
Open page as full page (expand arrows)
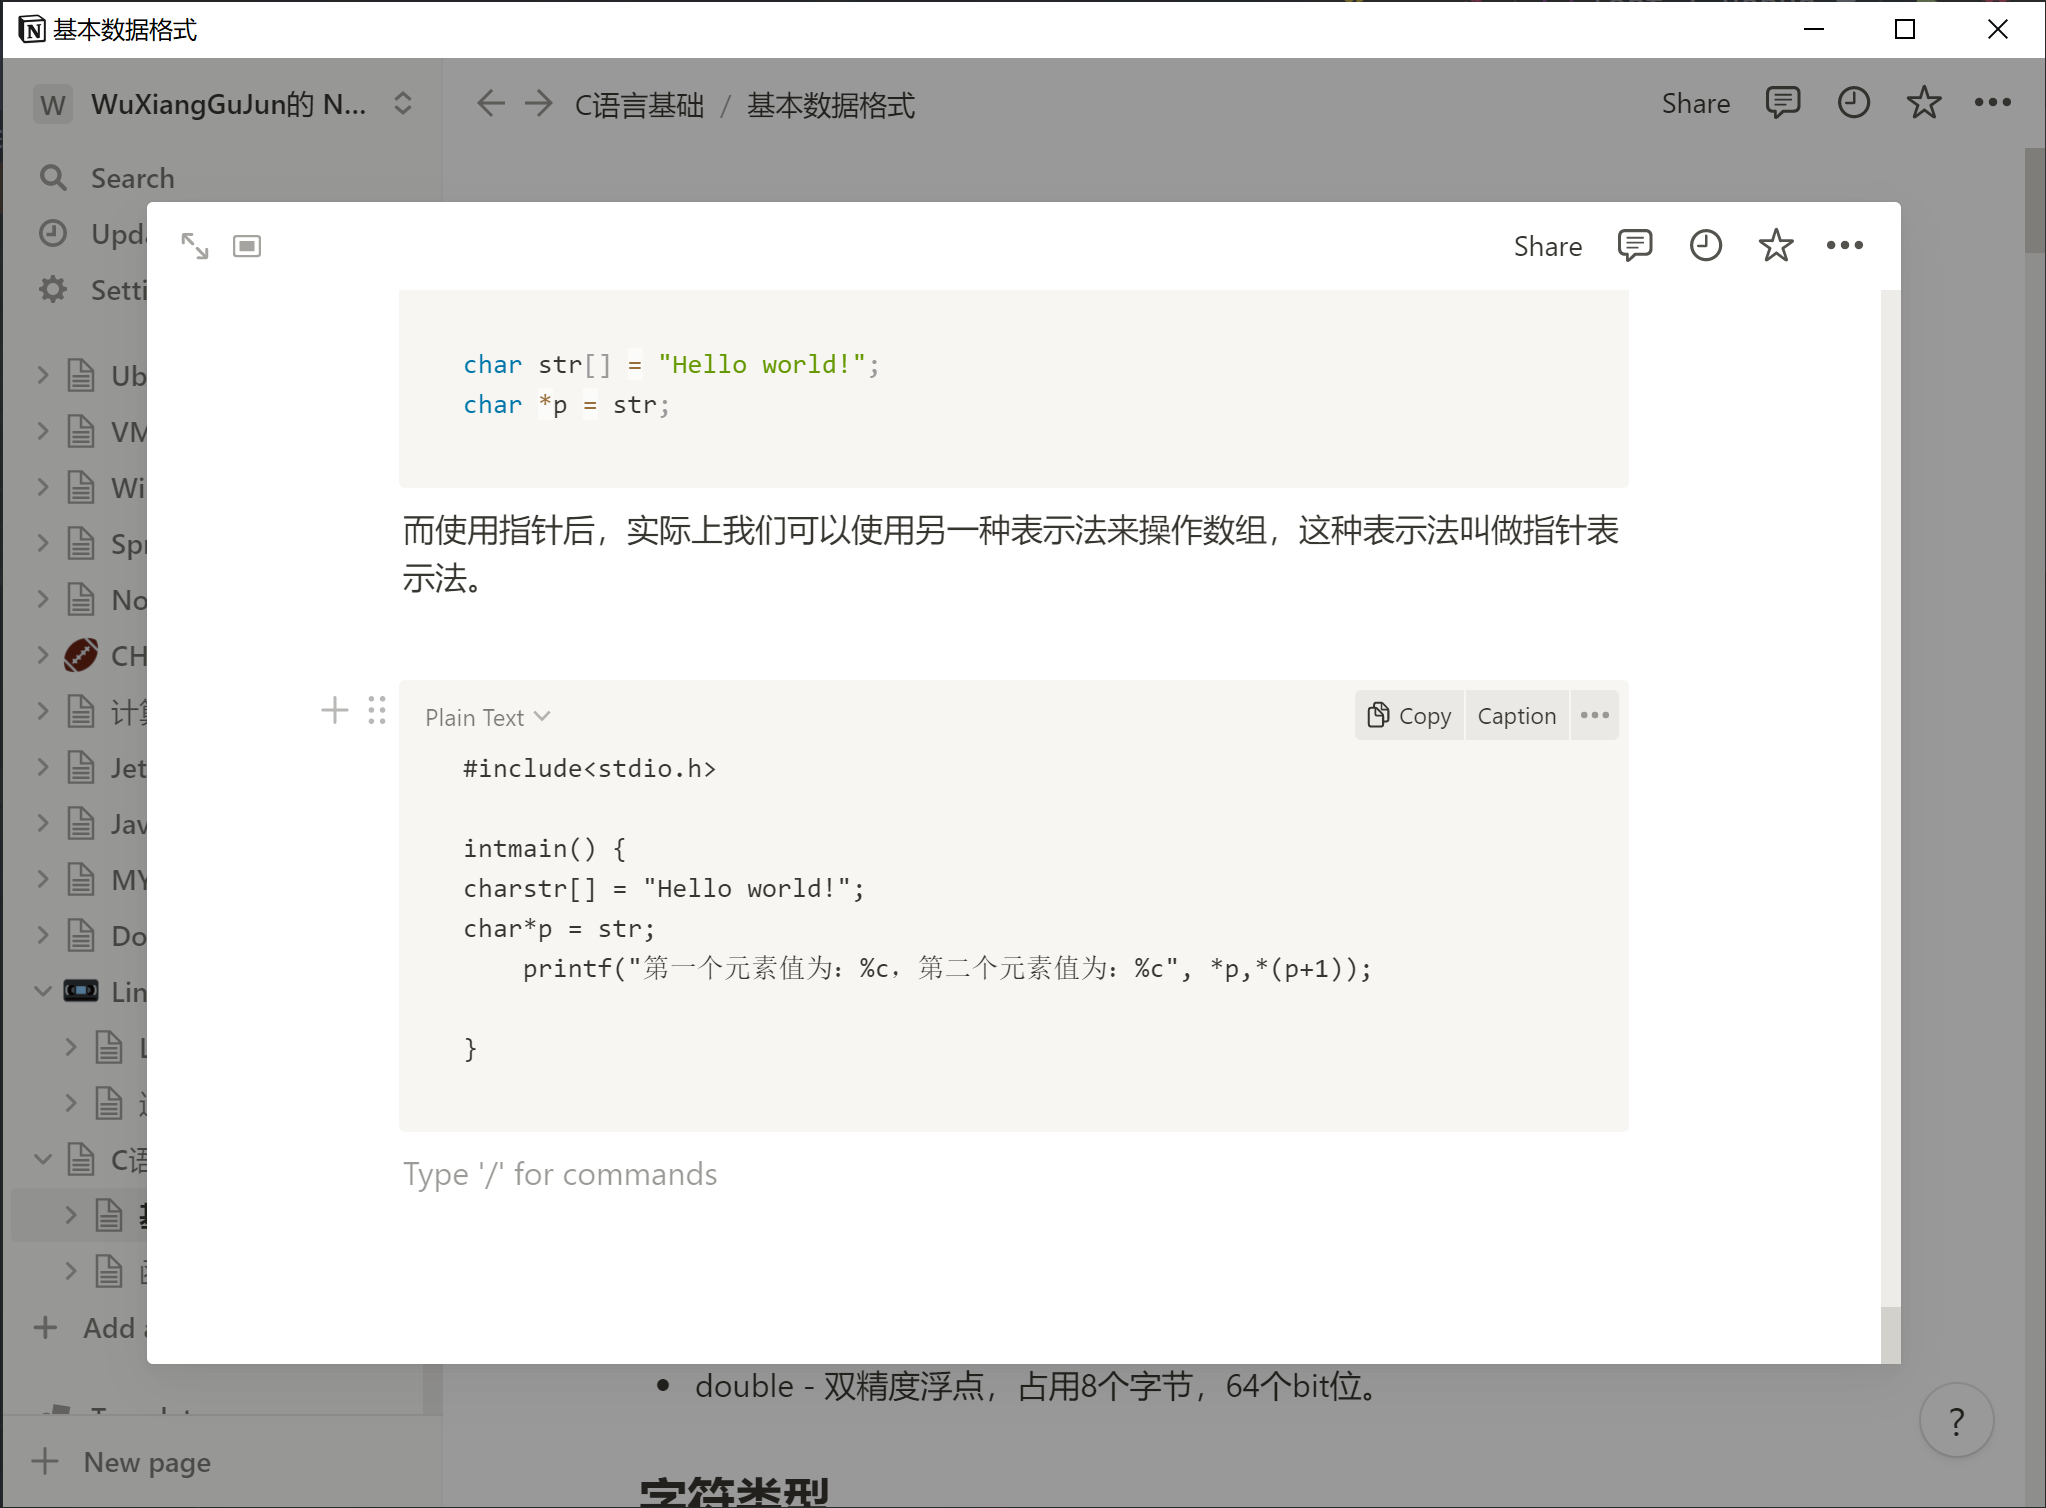click(x=194, y=246)
